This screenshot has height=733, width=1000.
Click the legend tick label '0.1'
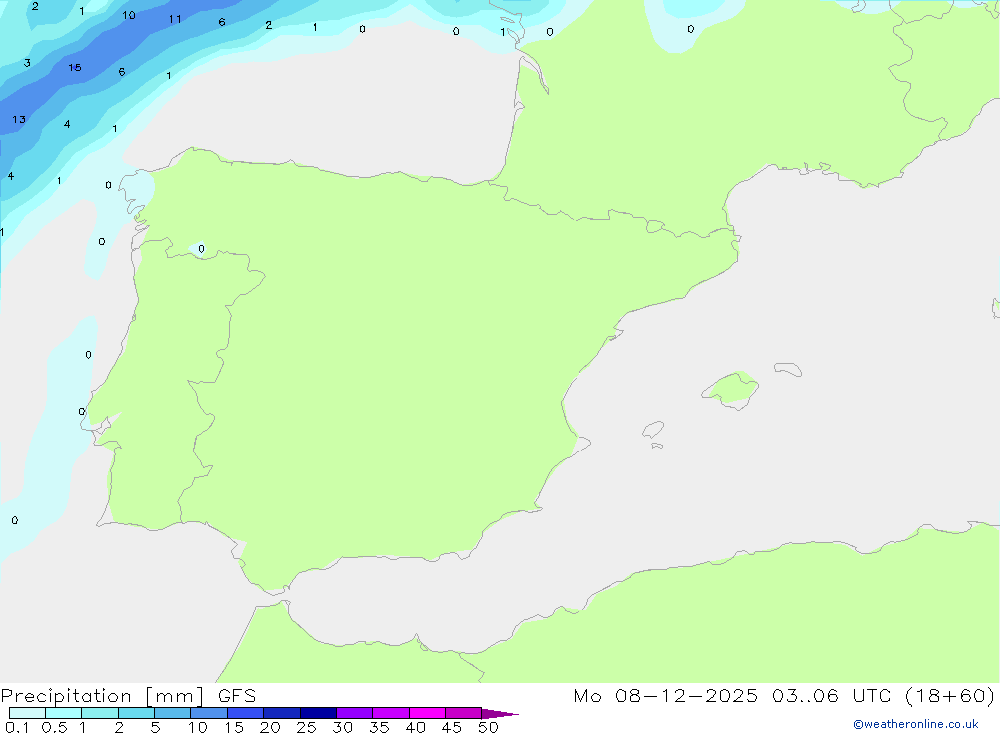click(x=17, y=727)
